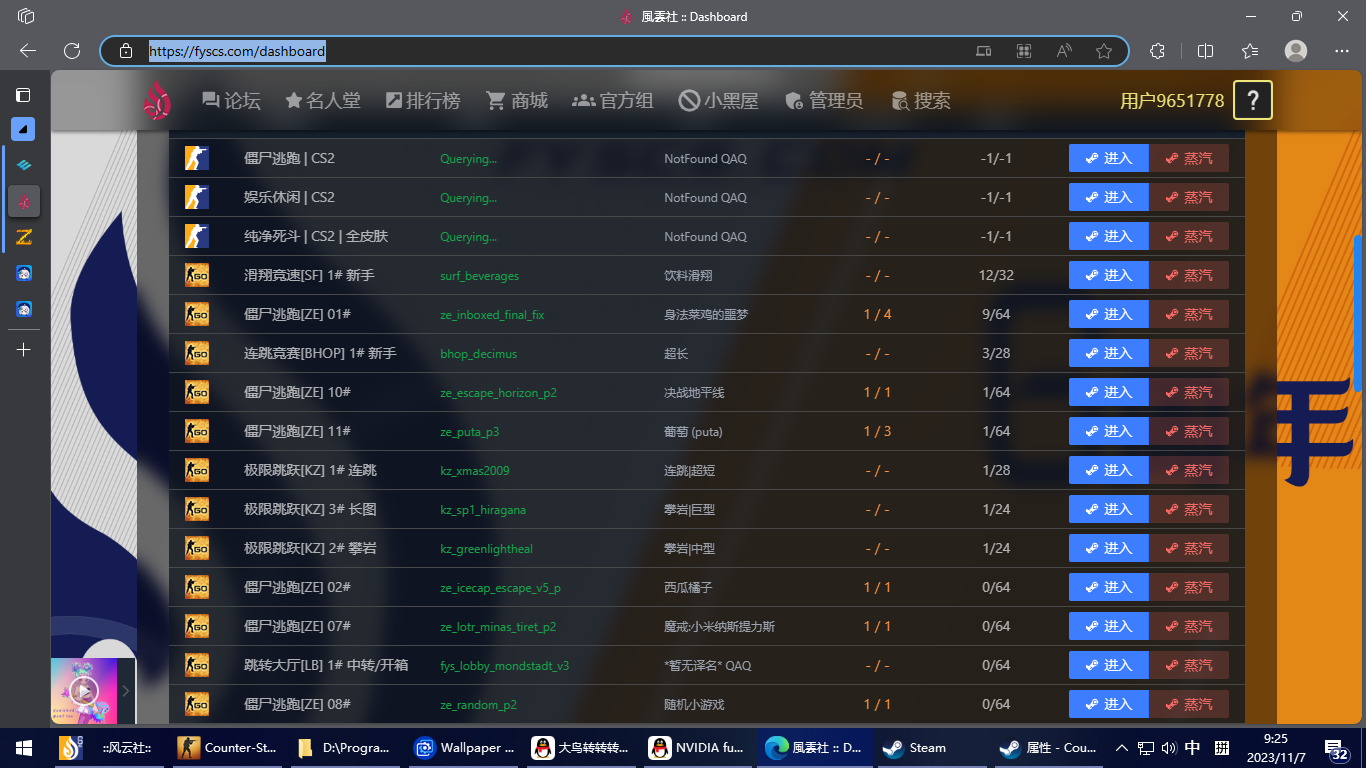Image resolution: width=1366 pixels, height=768 pixels.
Task: Open new tab with plus icon
Action: click(x=24, y=349)
